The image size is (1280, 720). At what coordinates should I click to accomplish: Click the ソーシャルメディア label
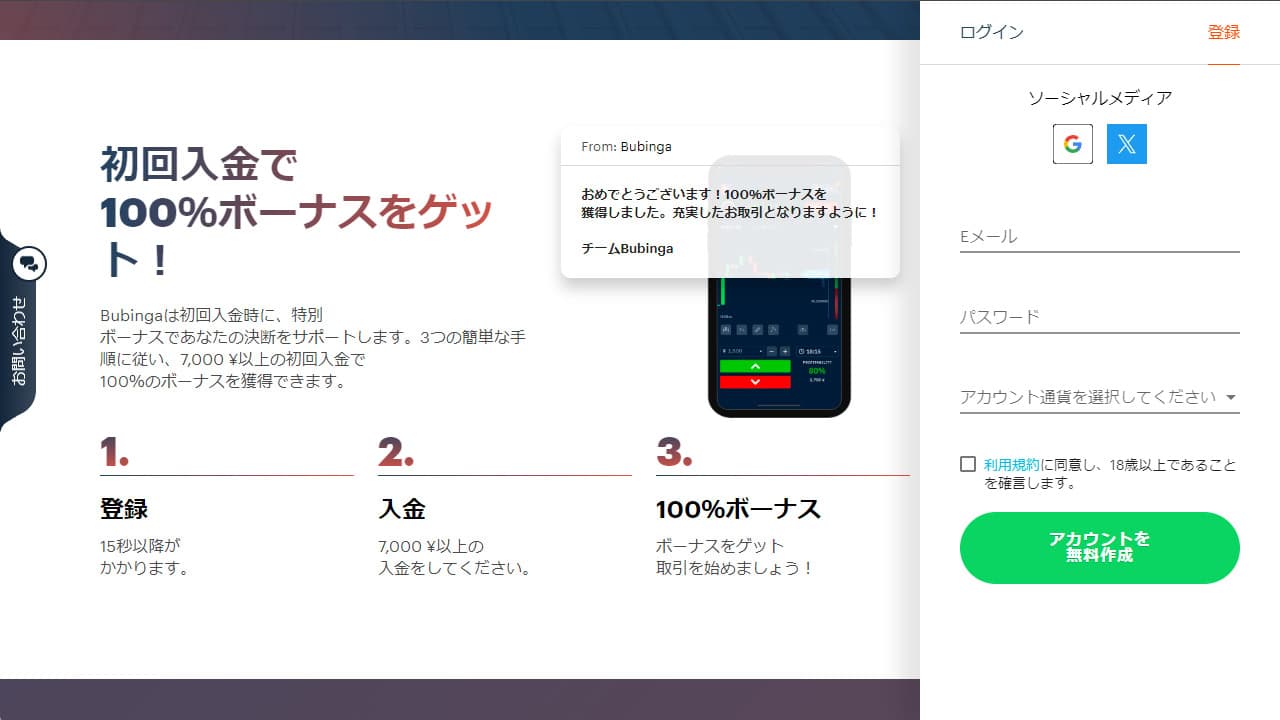coord(1100,98)
